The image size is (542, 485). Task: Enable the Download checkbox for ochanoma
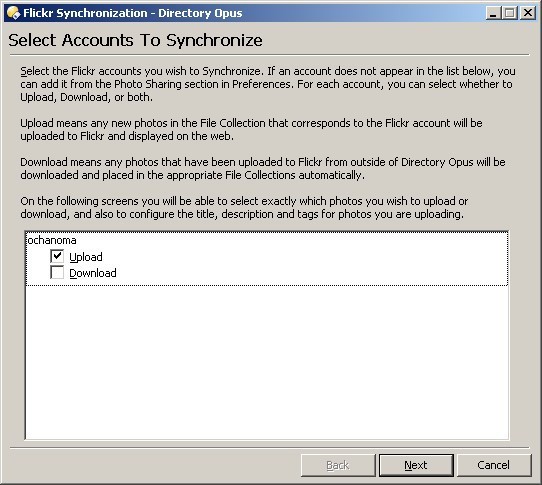[57, 272]
